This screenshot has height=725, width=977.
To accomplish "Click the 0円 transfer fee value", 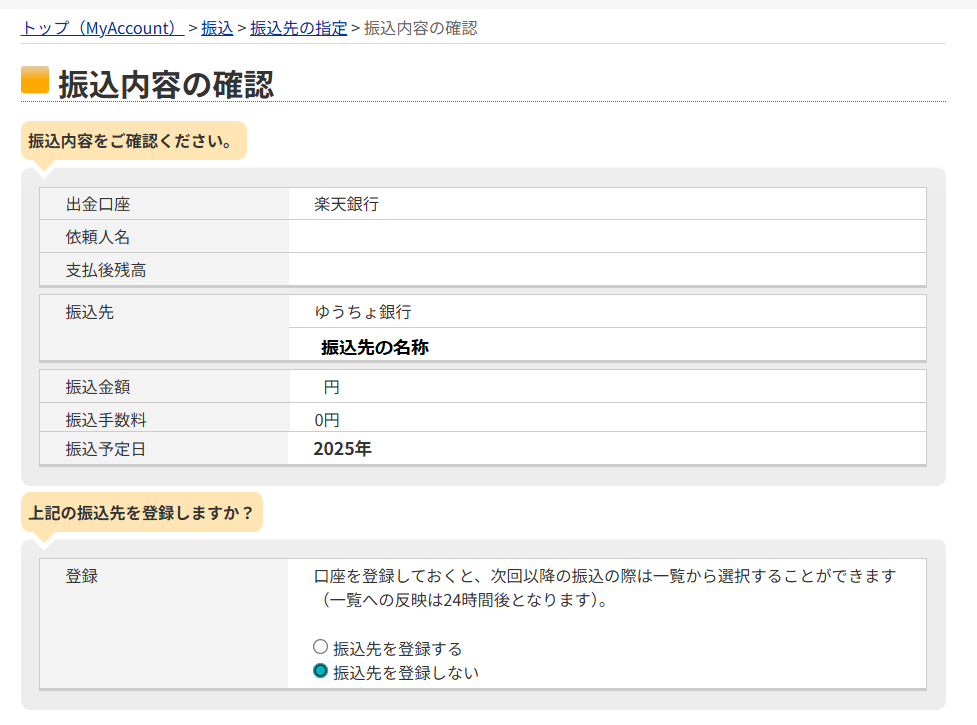I will (x=326, y=420).
